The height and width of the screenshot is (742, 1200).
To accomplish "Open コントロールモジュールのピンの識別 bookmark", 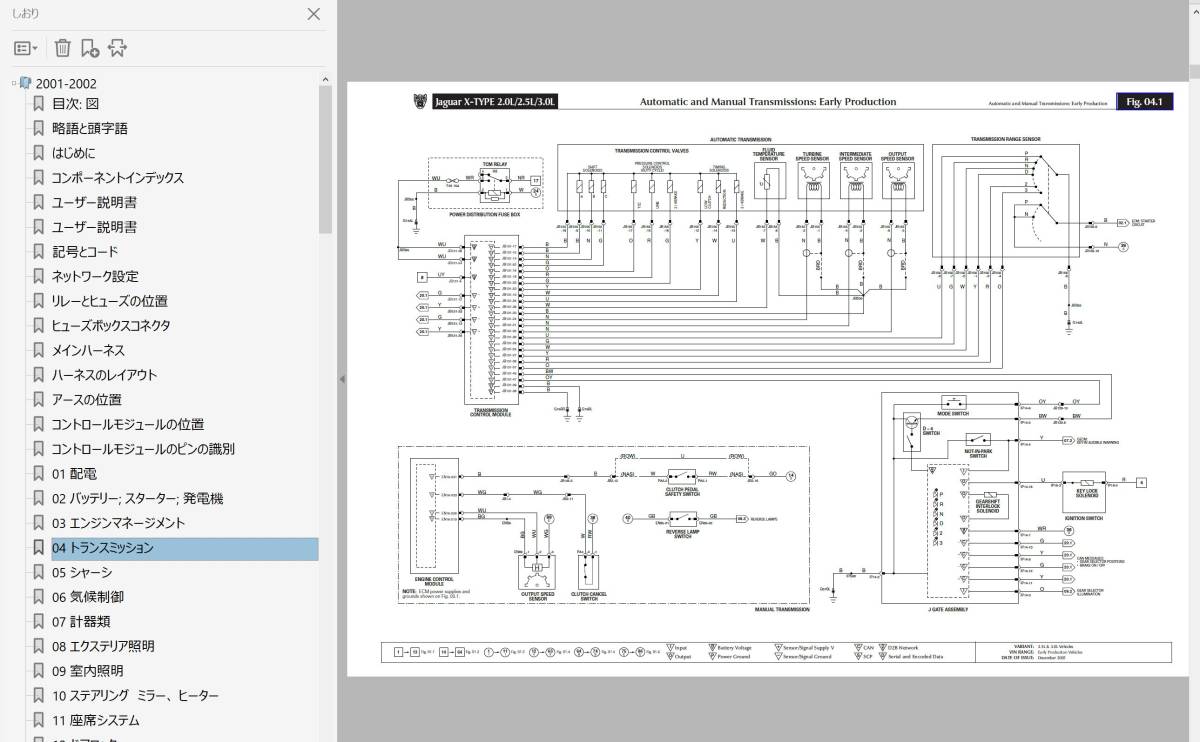I will coord(143,449).
